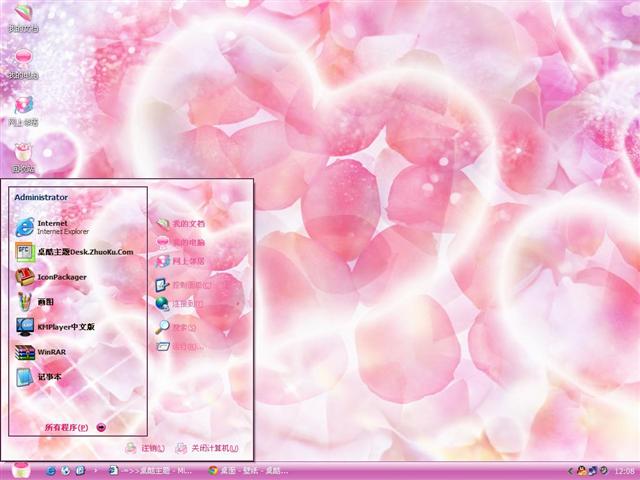Click the pink Start button on taskbar
Screen dimensions: 640x480
pyautogui.click(x=20, y=471)
